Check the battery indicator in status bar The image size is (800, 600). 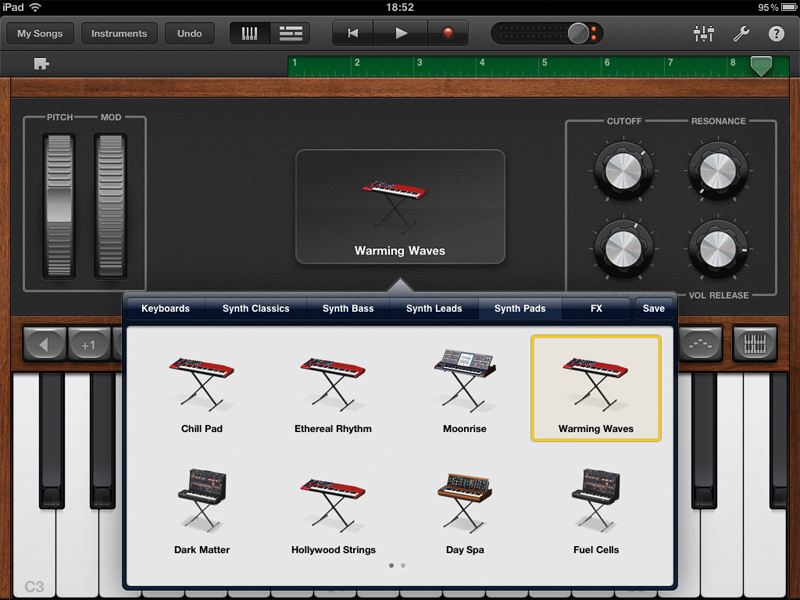(788, 7)
